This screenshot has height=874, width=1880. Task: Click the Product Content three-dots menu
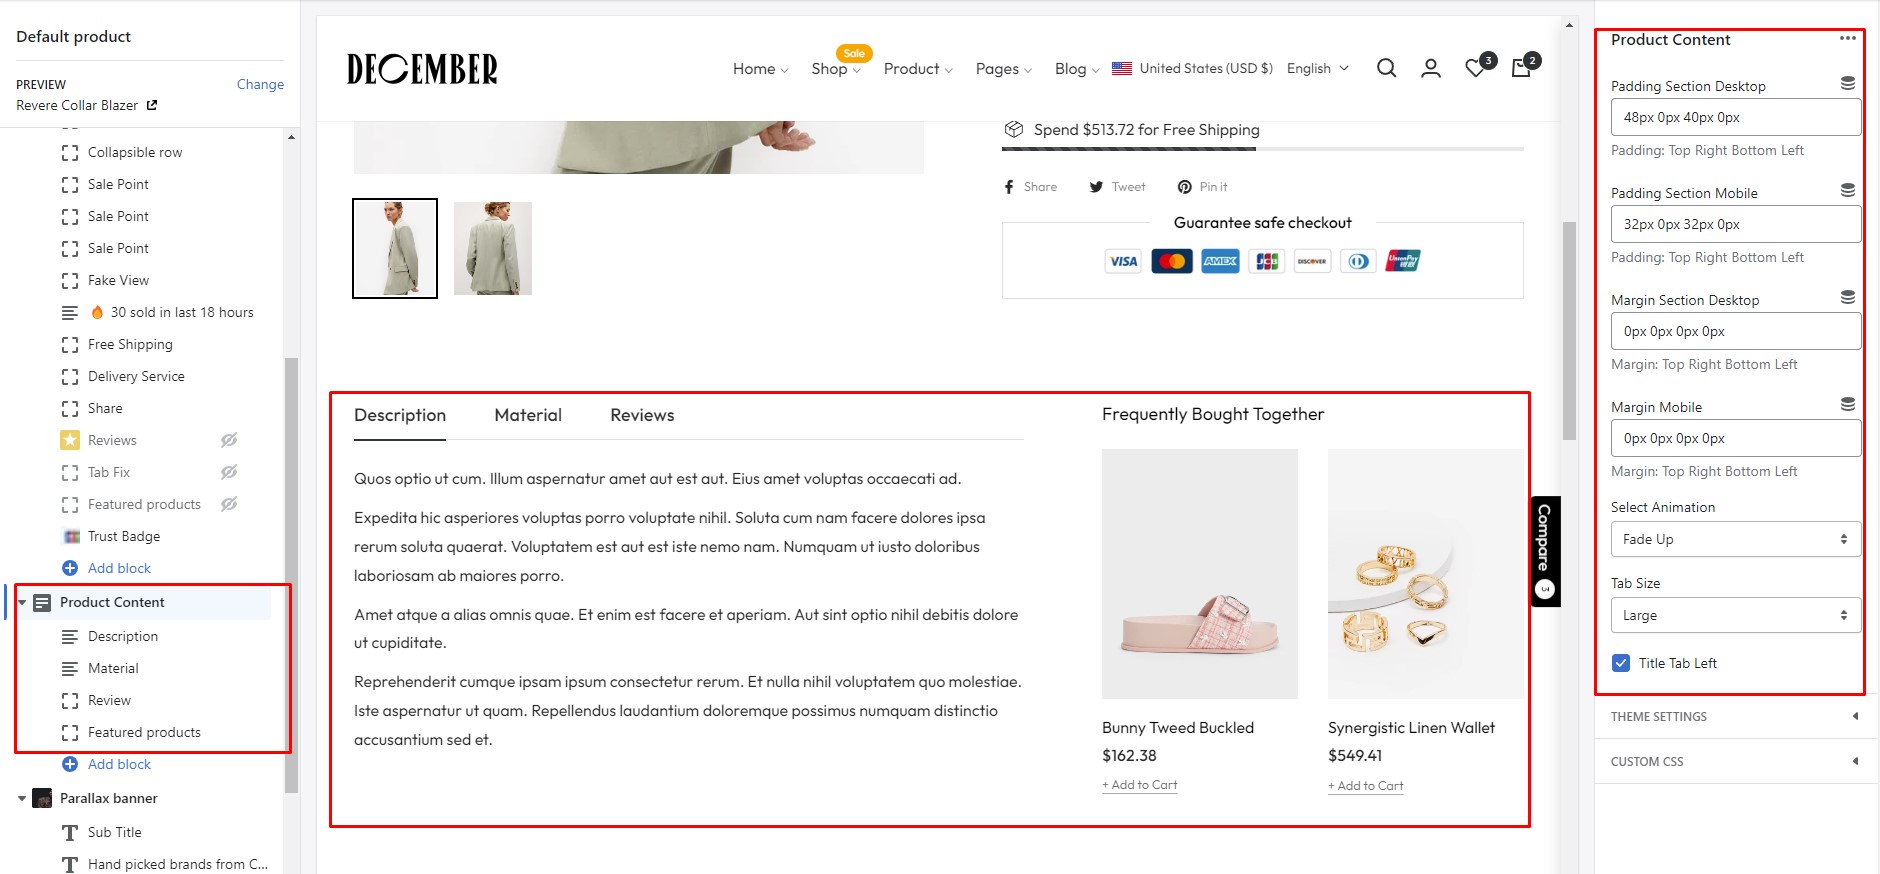click(1848, 39)
